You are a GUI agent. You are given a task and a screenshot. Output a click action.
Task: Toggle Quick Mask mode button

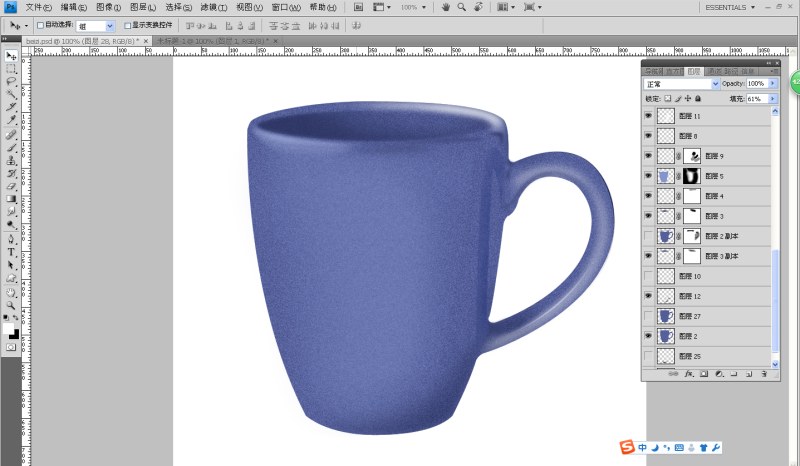point(11,347)
